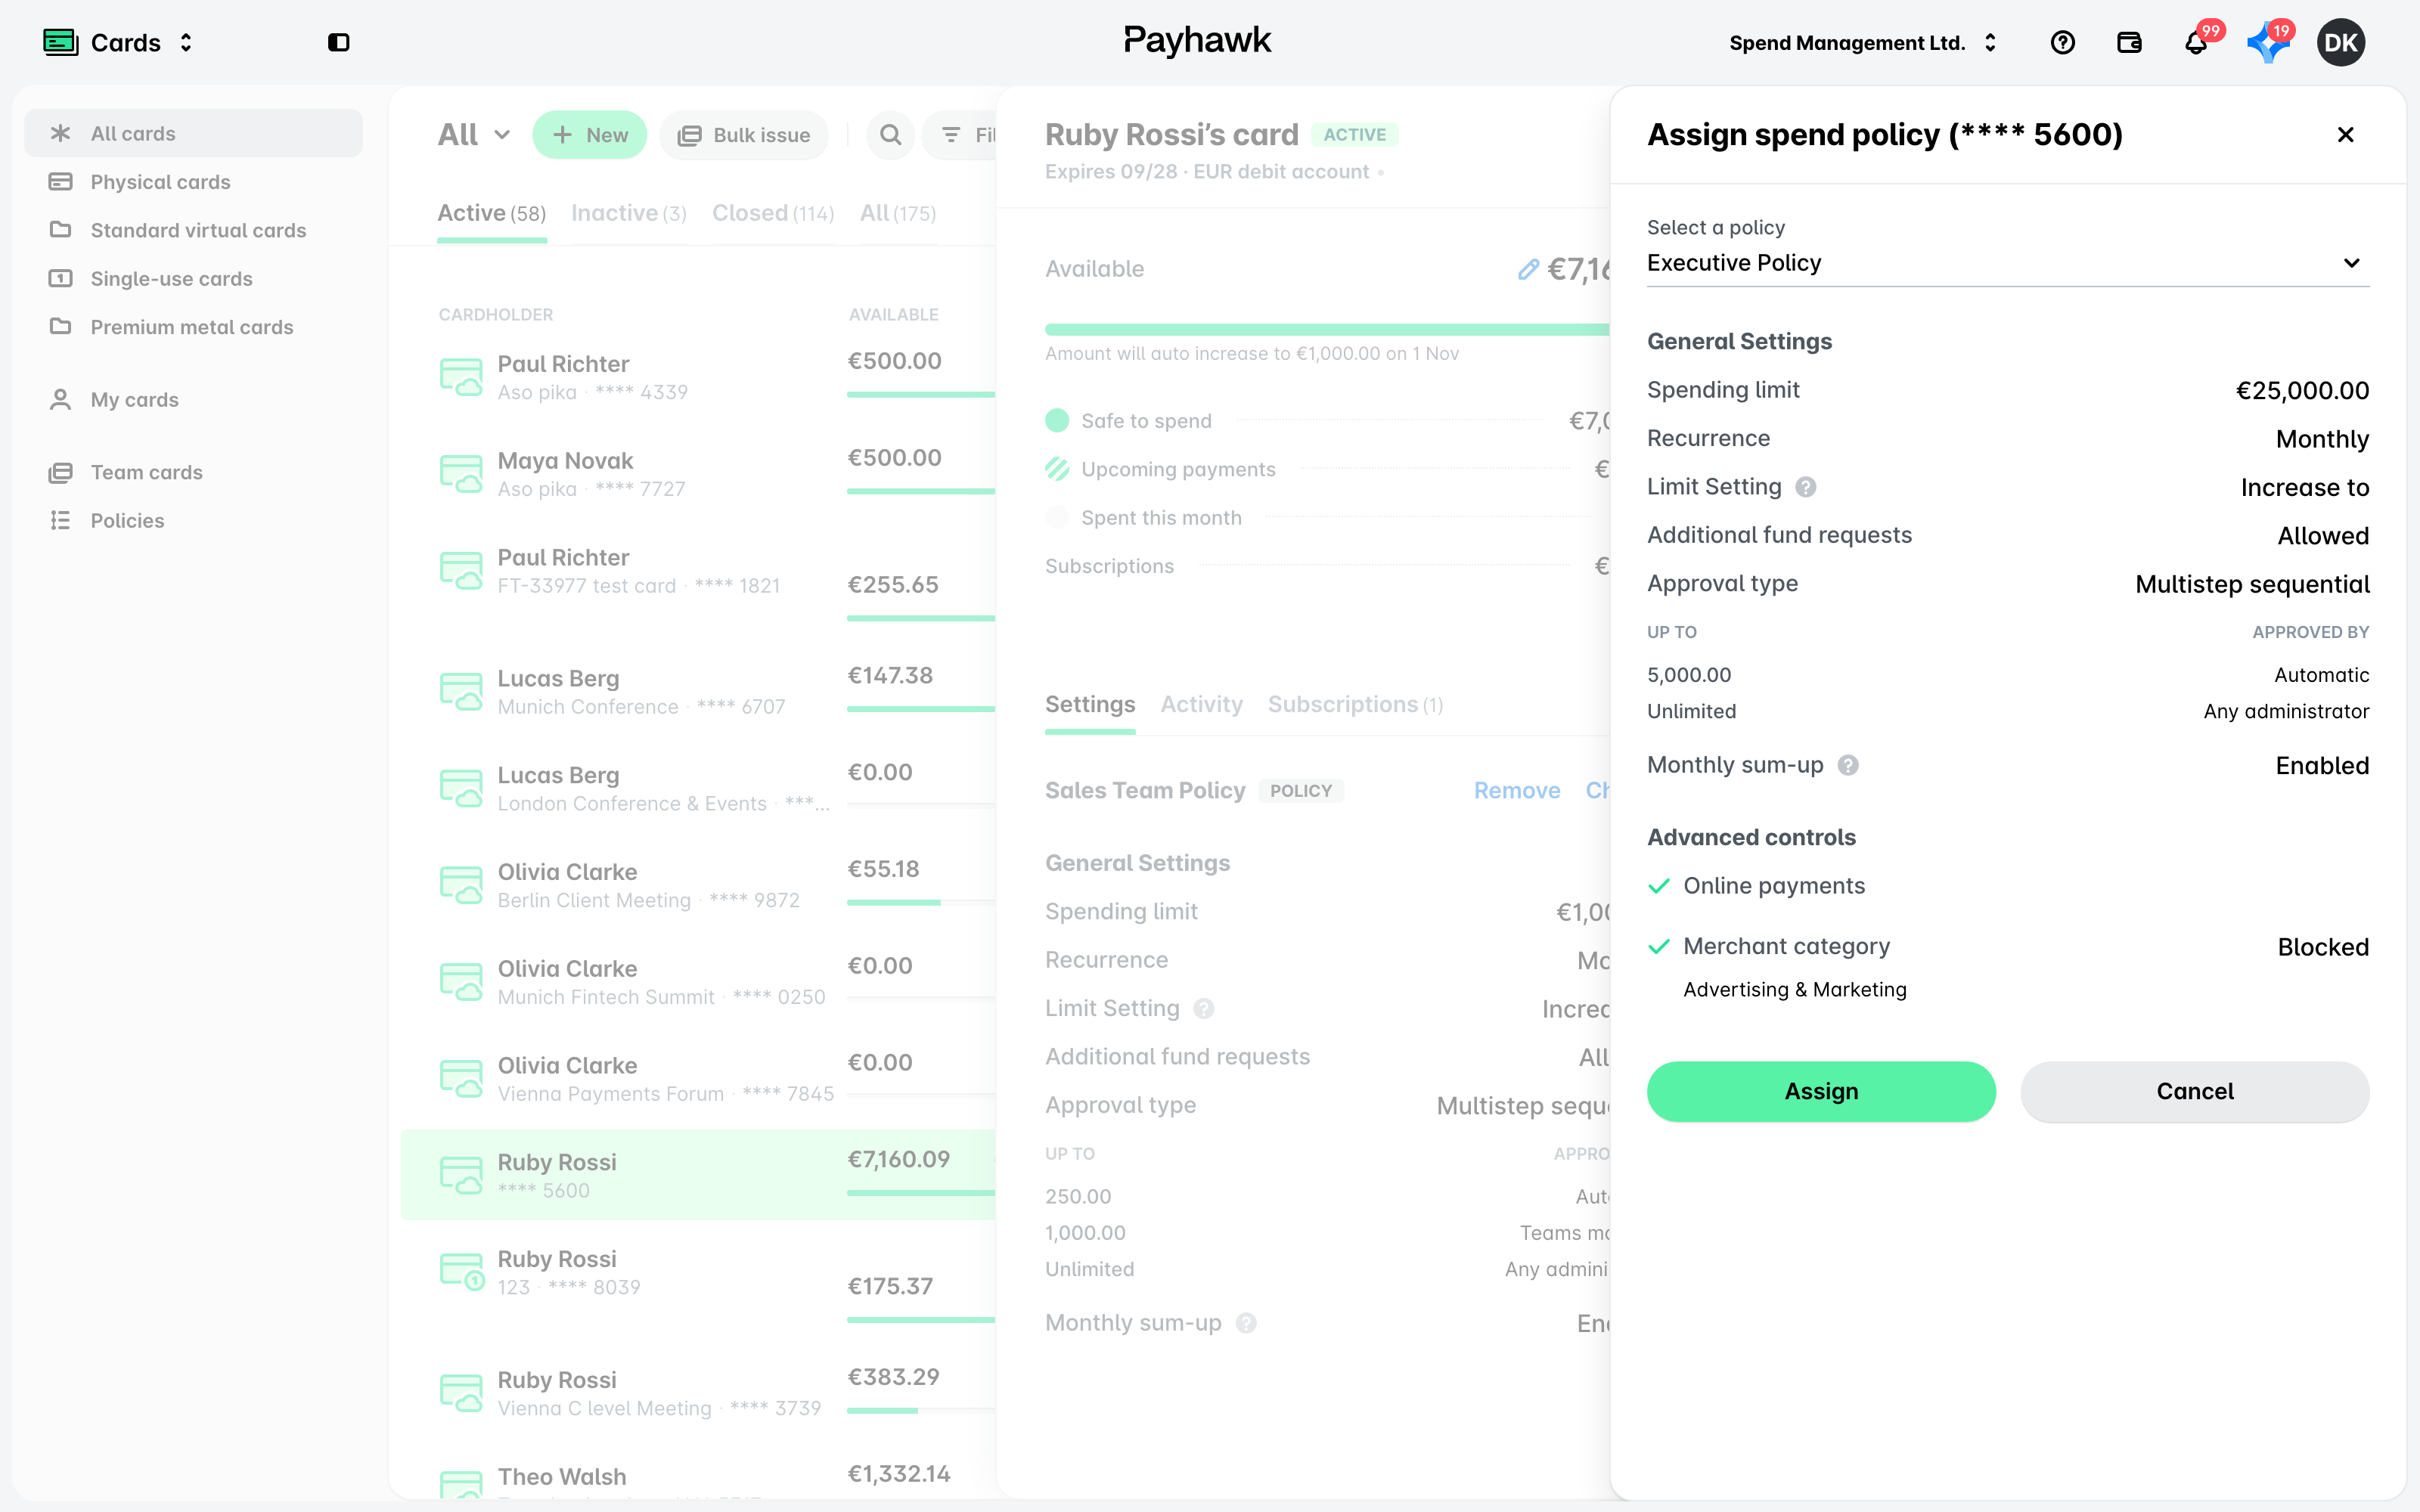Screen dimensions: 2420x1512
Task: Switch to the Closed (114) tab
Action: [x=773, y=213]
